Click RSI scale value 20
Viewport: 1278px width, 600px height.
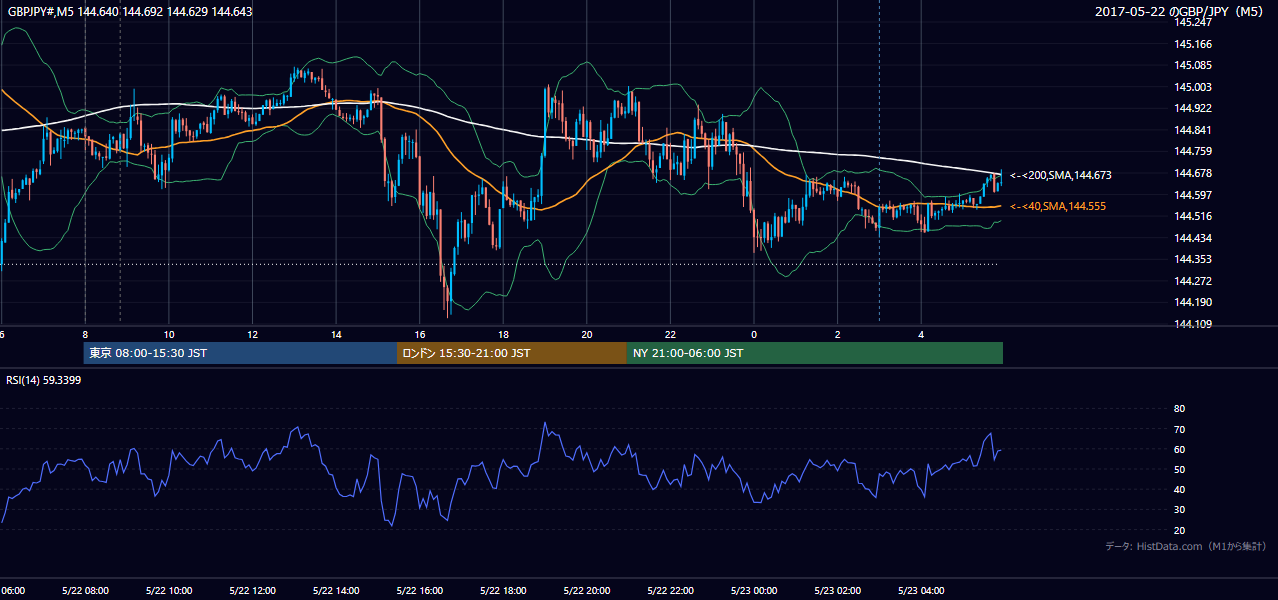pyautogui.click(x=1179, y=530)
